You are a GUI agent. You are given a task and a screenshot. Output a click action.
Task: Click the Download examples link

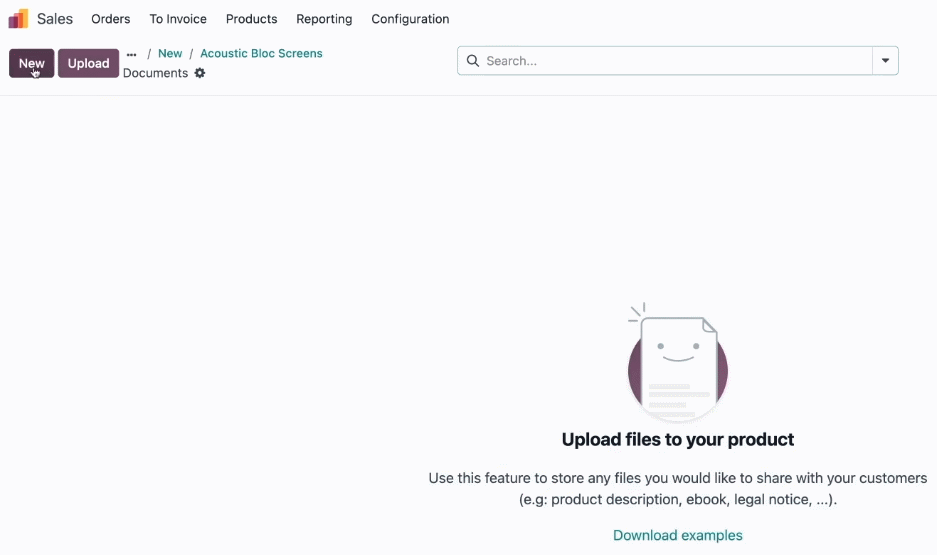tap(678, 535)
